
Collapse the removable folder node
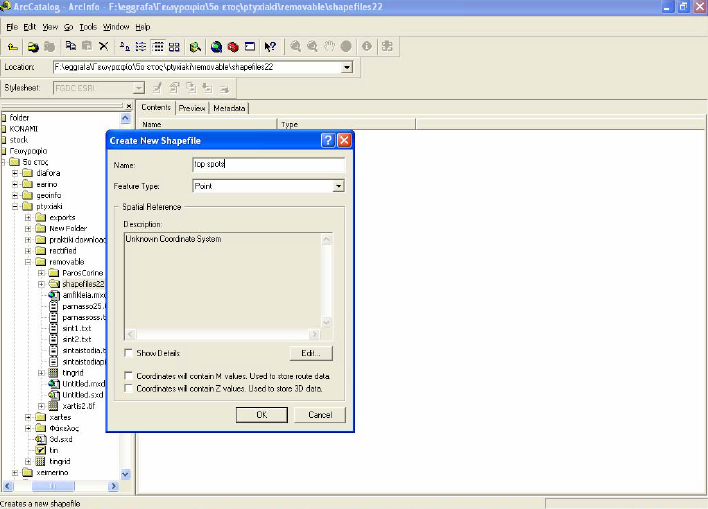28,262
